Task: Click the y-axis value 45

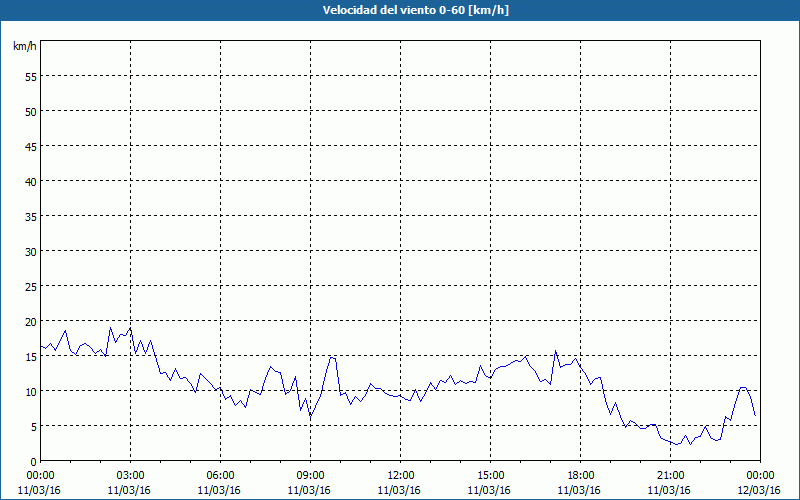Action: [x=31, y=146]
